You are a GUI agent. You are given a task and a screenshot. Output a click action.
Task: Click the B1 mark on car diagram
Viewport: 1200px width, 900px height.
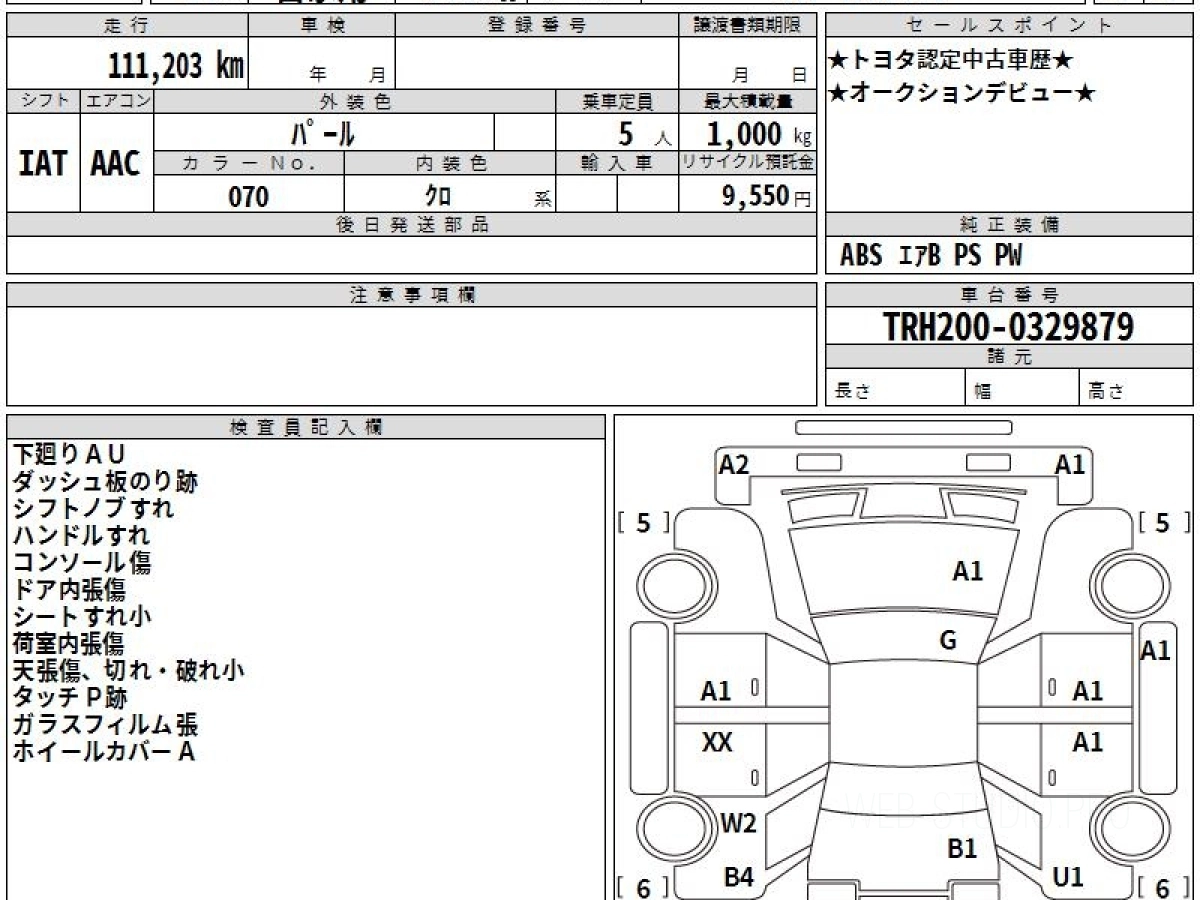962,849
